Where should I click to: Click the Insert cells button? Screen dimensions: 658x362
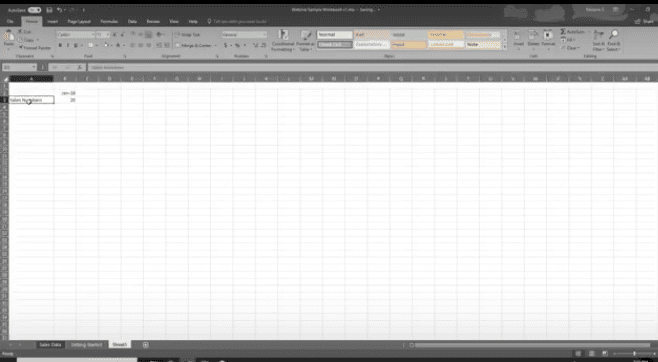(519, 39)
